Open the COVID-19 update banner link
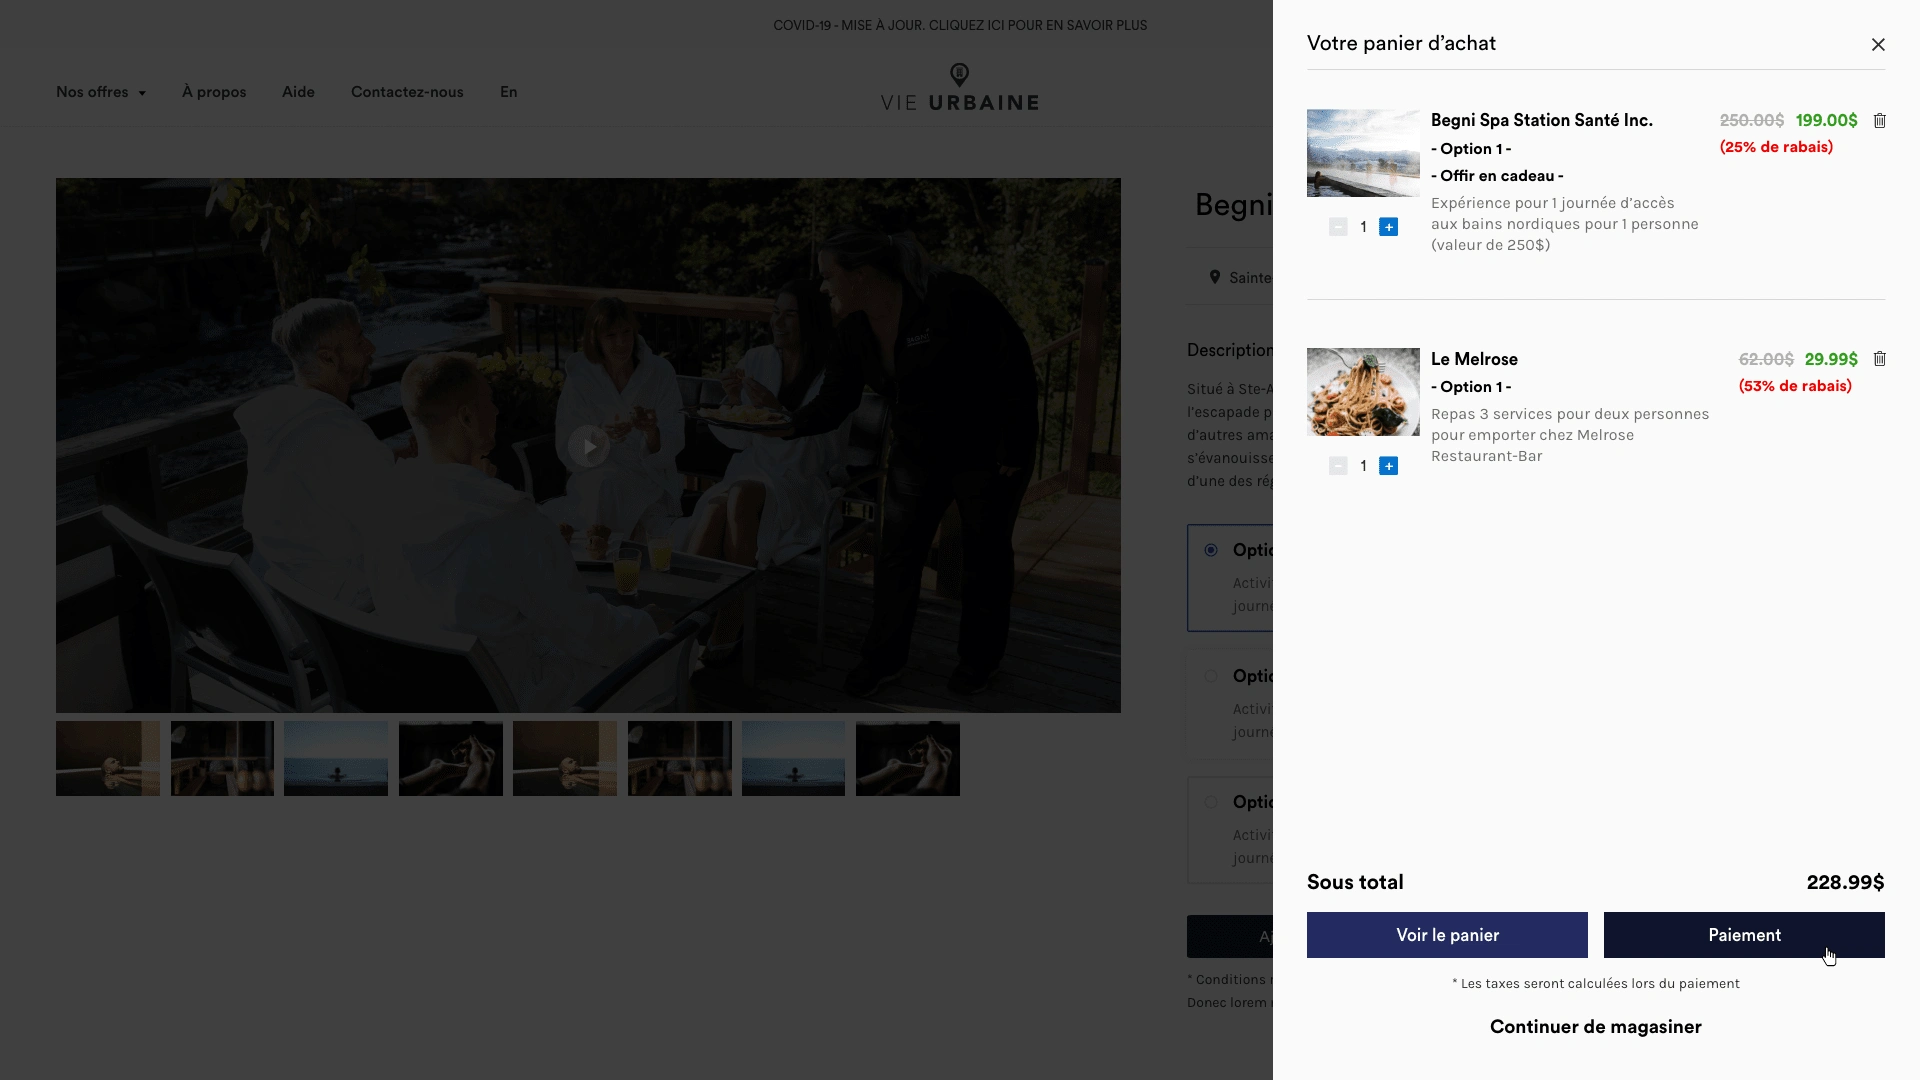This screenshot has width=1920, height=1080. pyautogui.click(x=960, y=25)
